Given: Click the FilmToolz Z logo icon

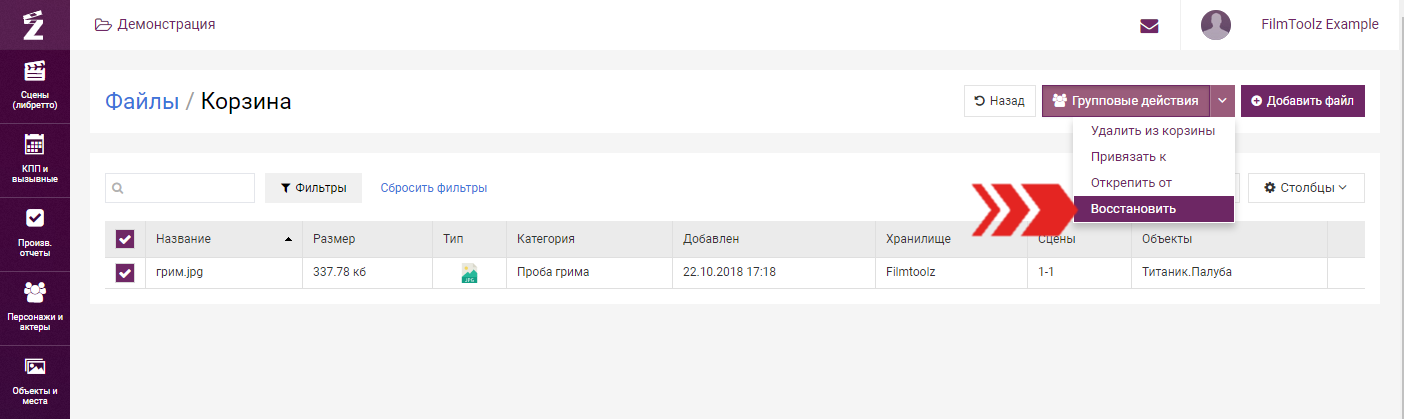Looking at the screenshot, I should point(34,24).
